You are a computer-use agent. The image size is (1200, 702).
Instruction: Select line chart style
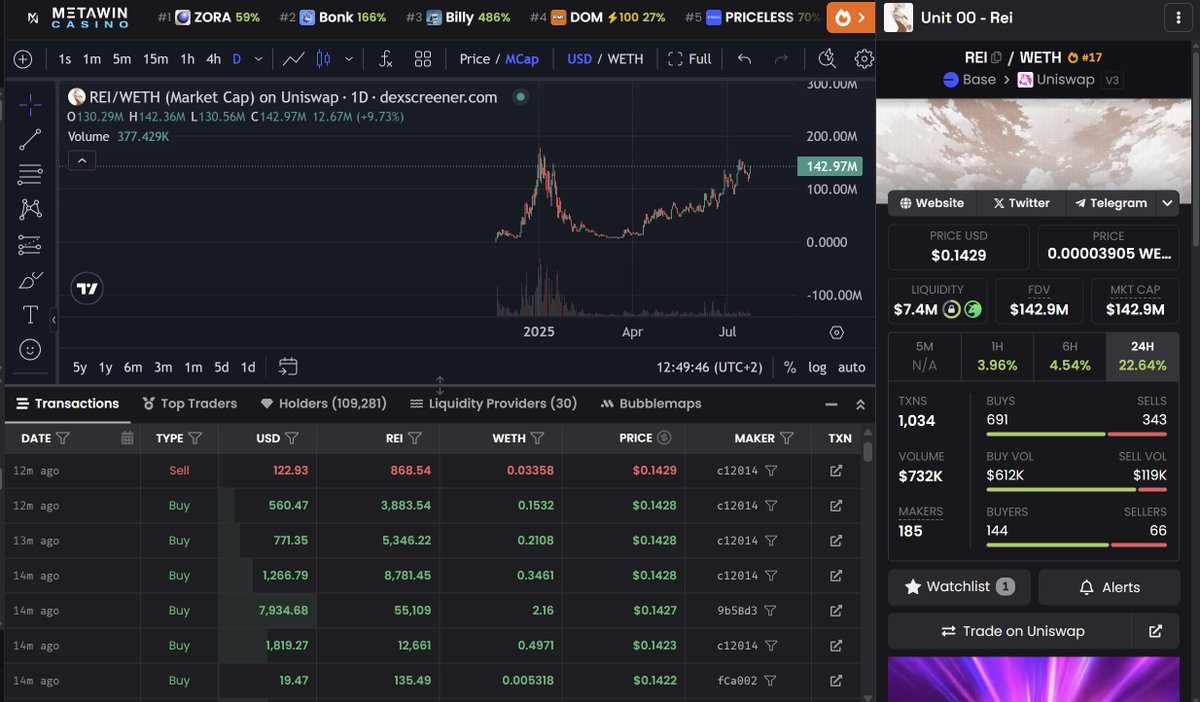[x=294, y=59]
